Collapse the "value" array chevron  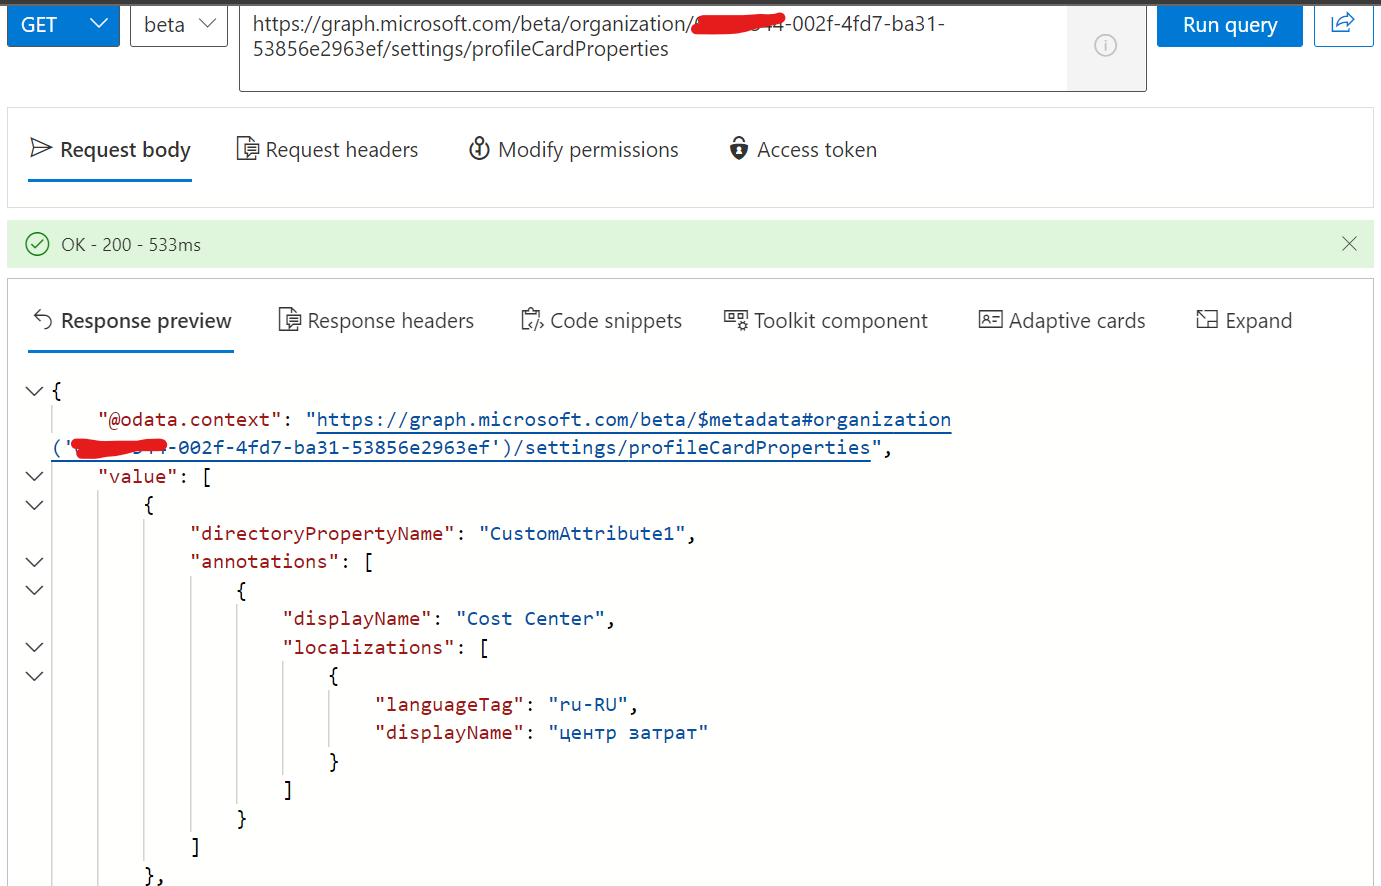point(34,476)
